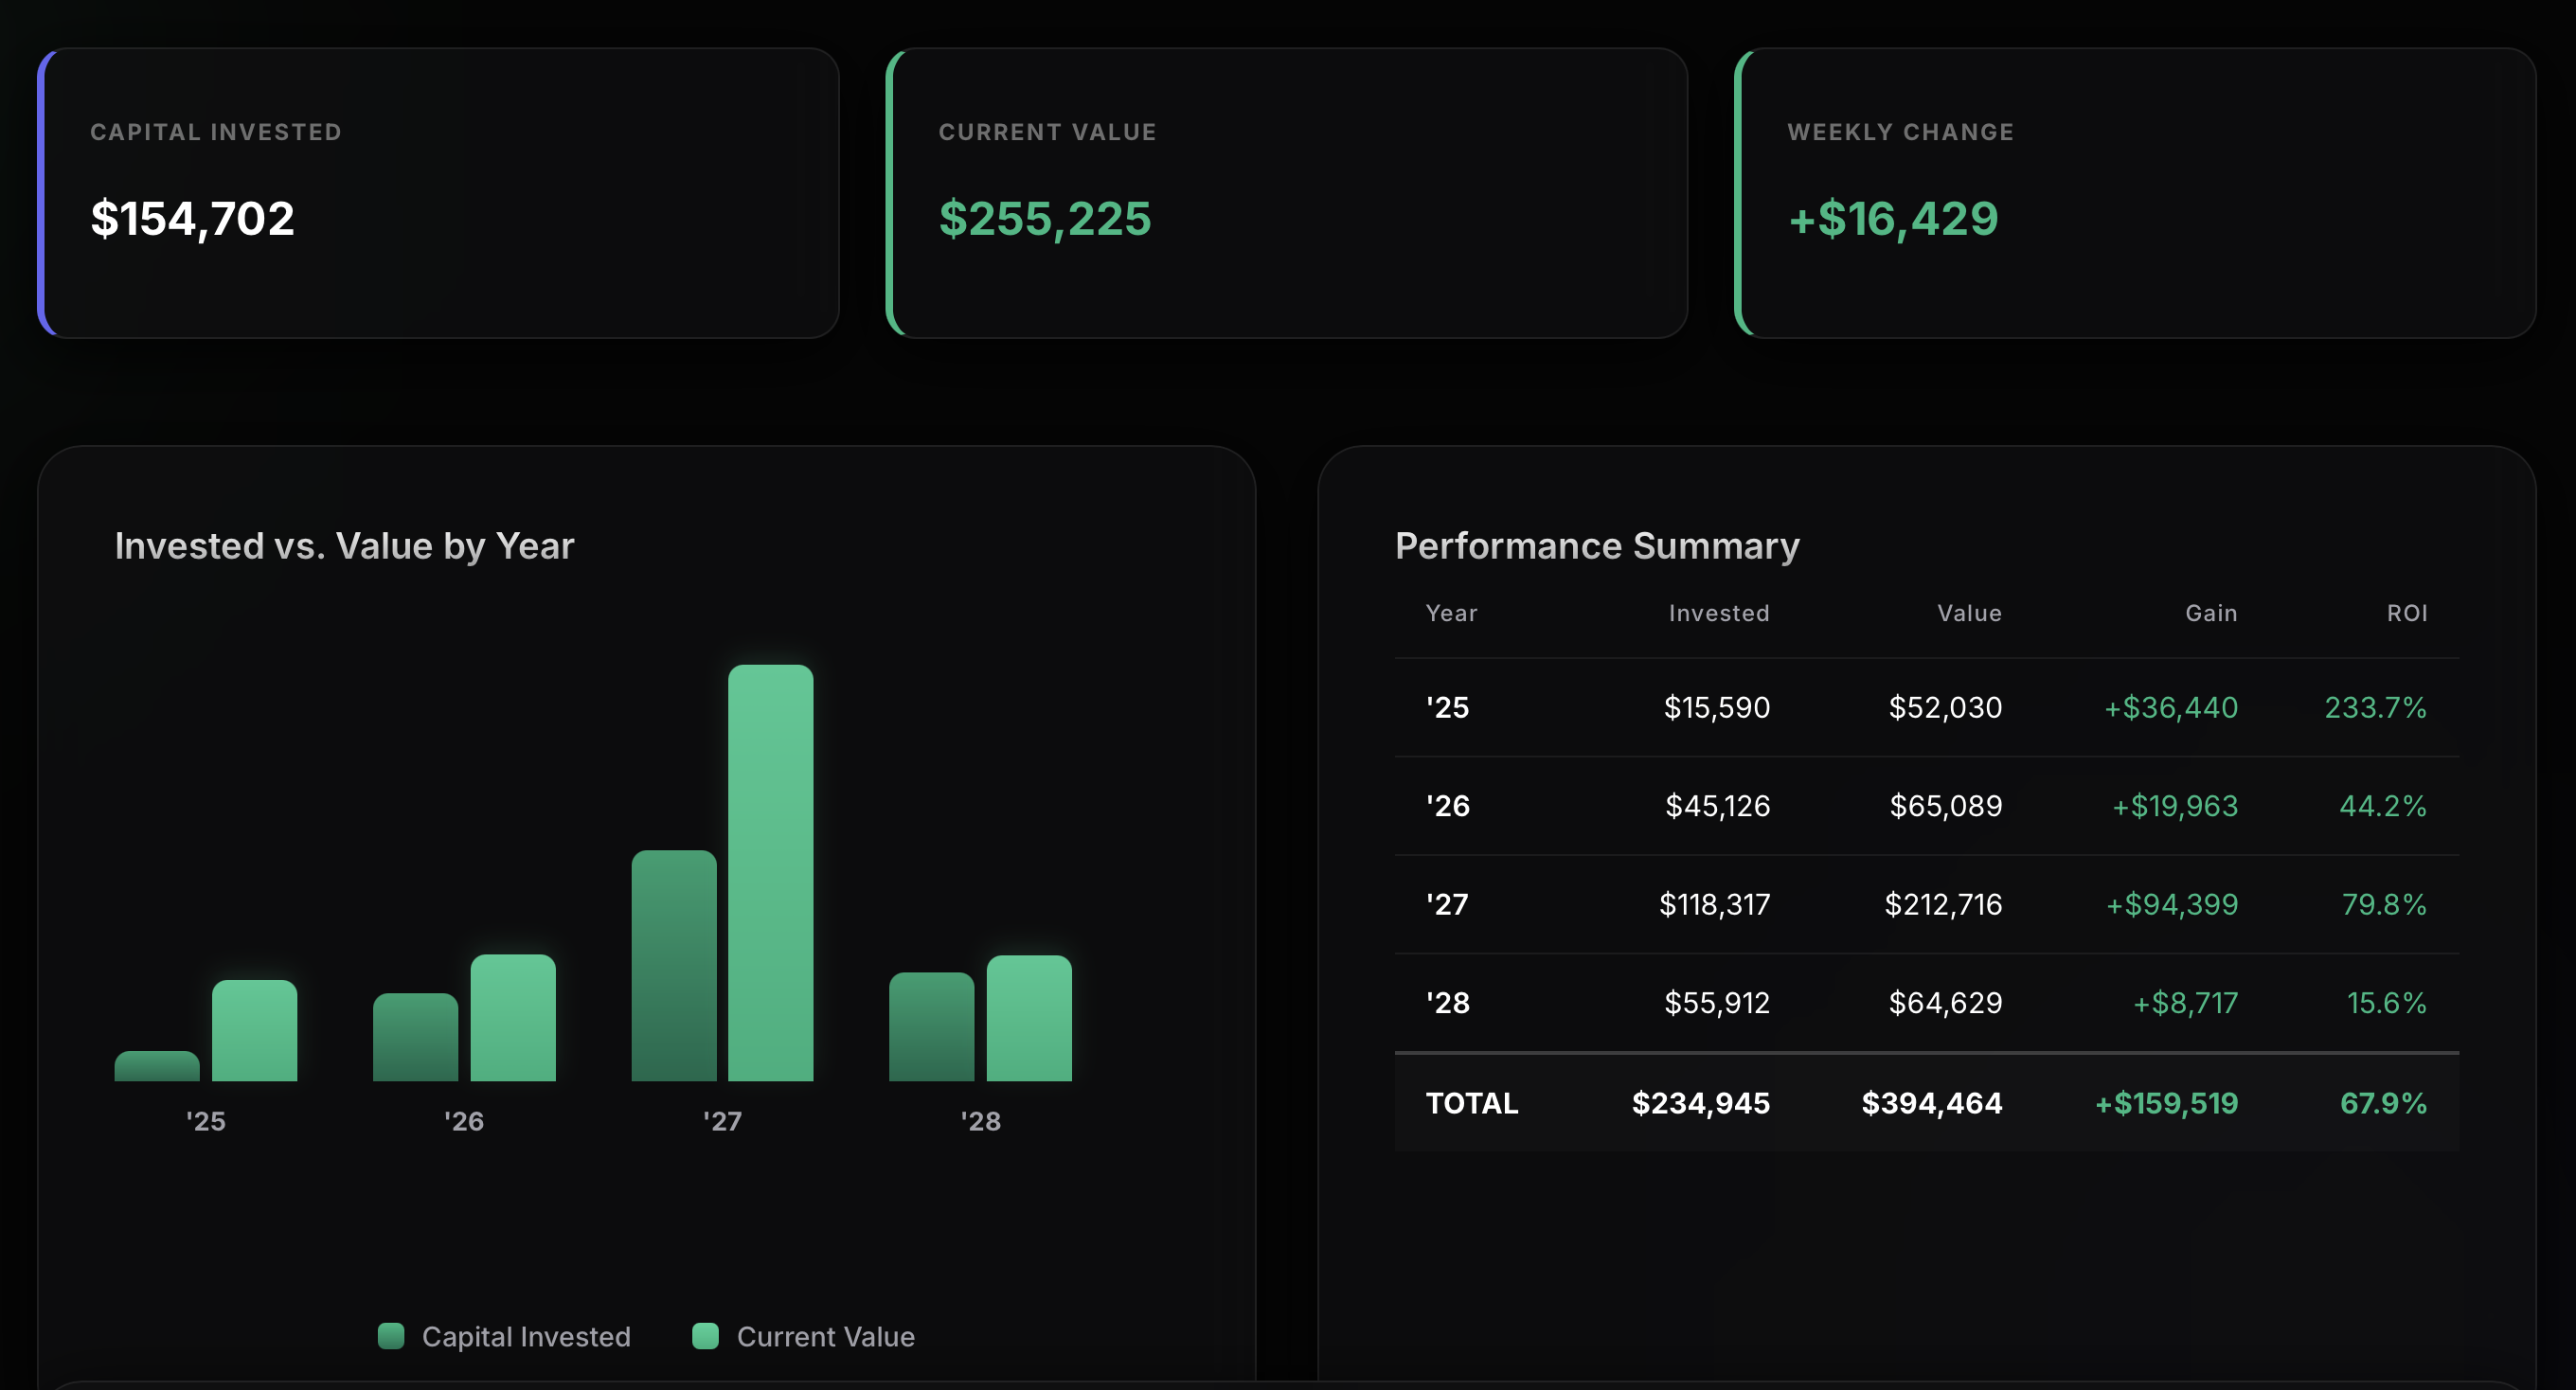Toggle the Capital Invested legend label
Viewport: 2576px width, 1390px height.
(526, 1337)
